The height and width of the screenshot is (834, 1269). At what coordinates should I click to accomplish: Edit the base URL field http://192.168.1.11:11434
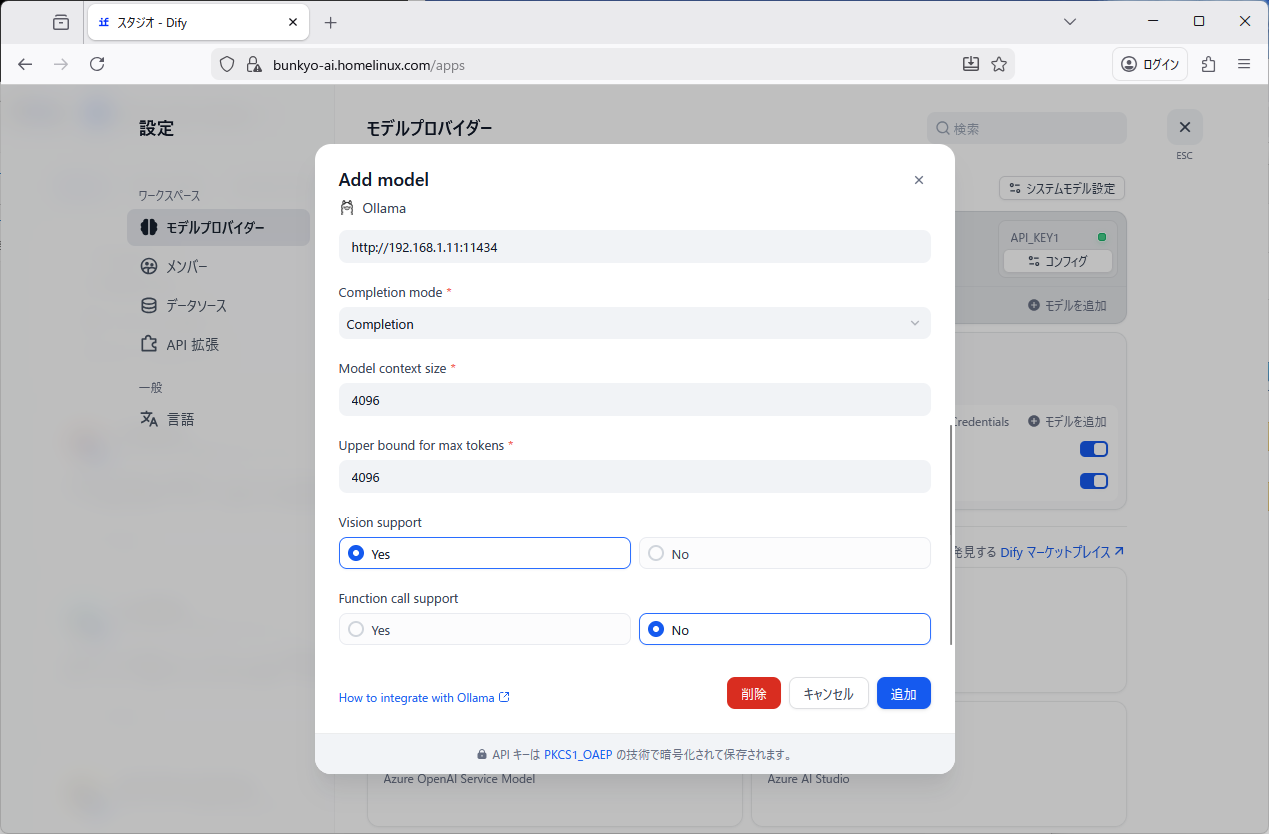[635, 247]
